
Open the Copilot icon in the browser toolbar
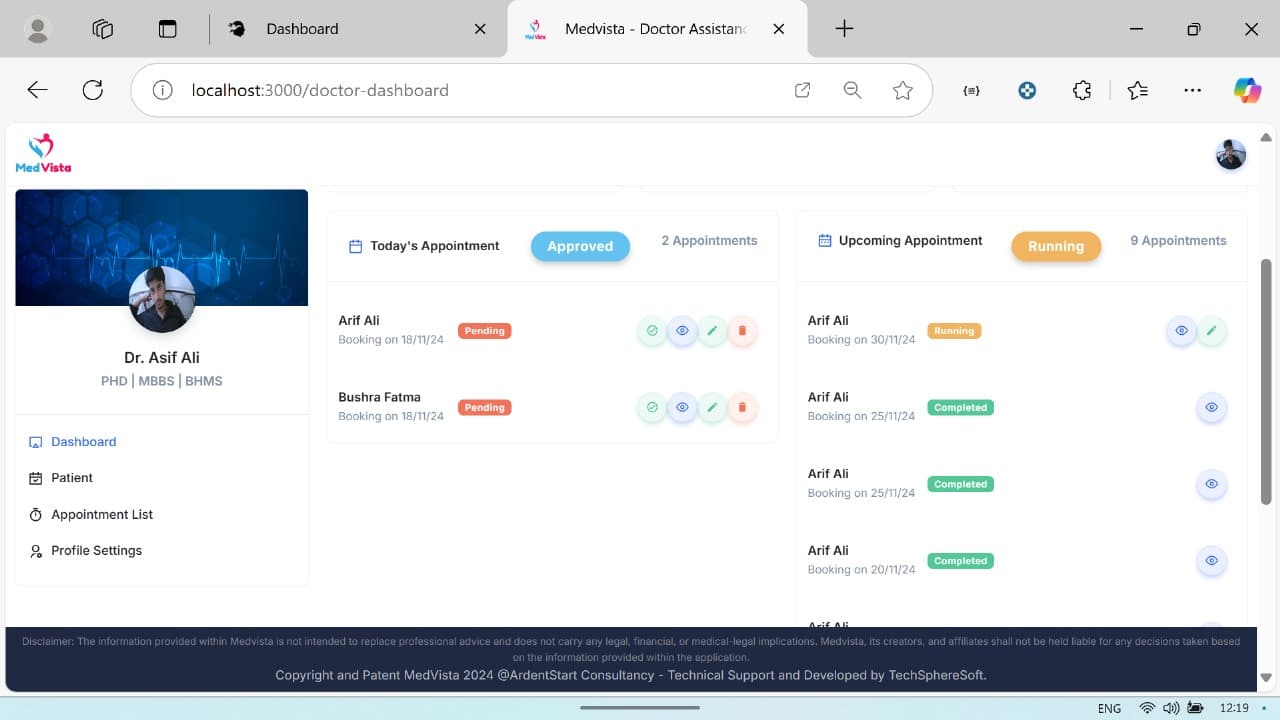coord(1247,90)
